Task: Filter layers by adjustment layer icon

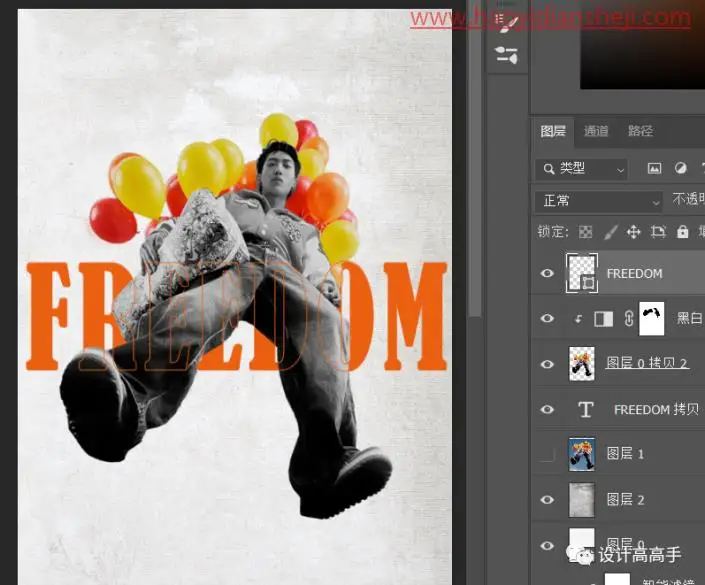Action: click(x=681, y=168)
